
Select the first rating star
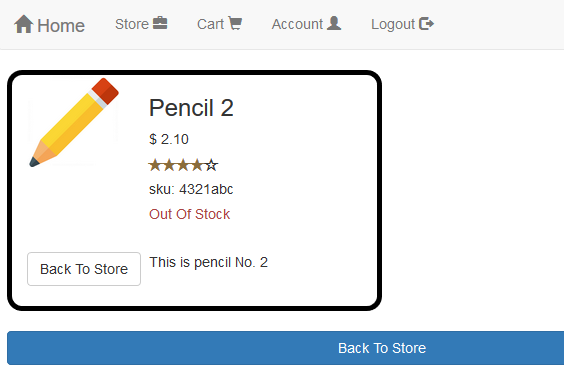[155, 165]
